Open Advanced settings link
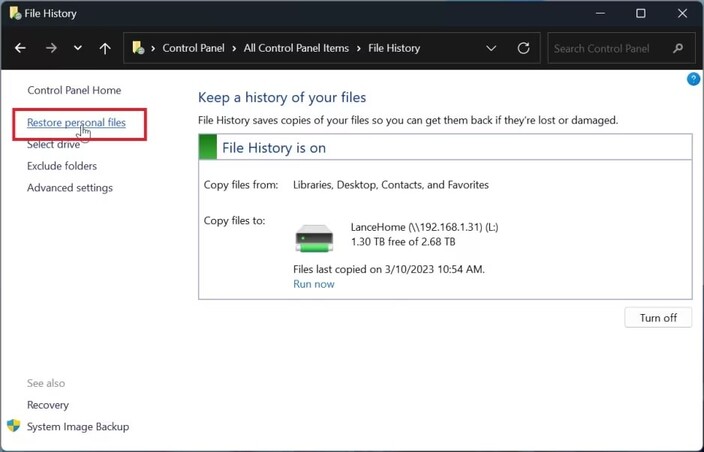 (x=70, y=188)
